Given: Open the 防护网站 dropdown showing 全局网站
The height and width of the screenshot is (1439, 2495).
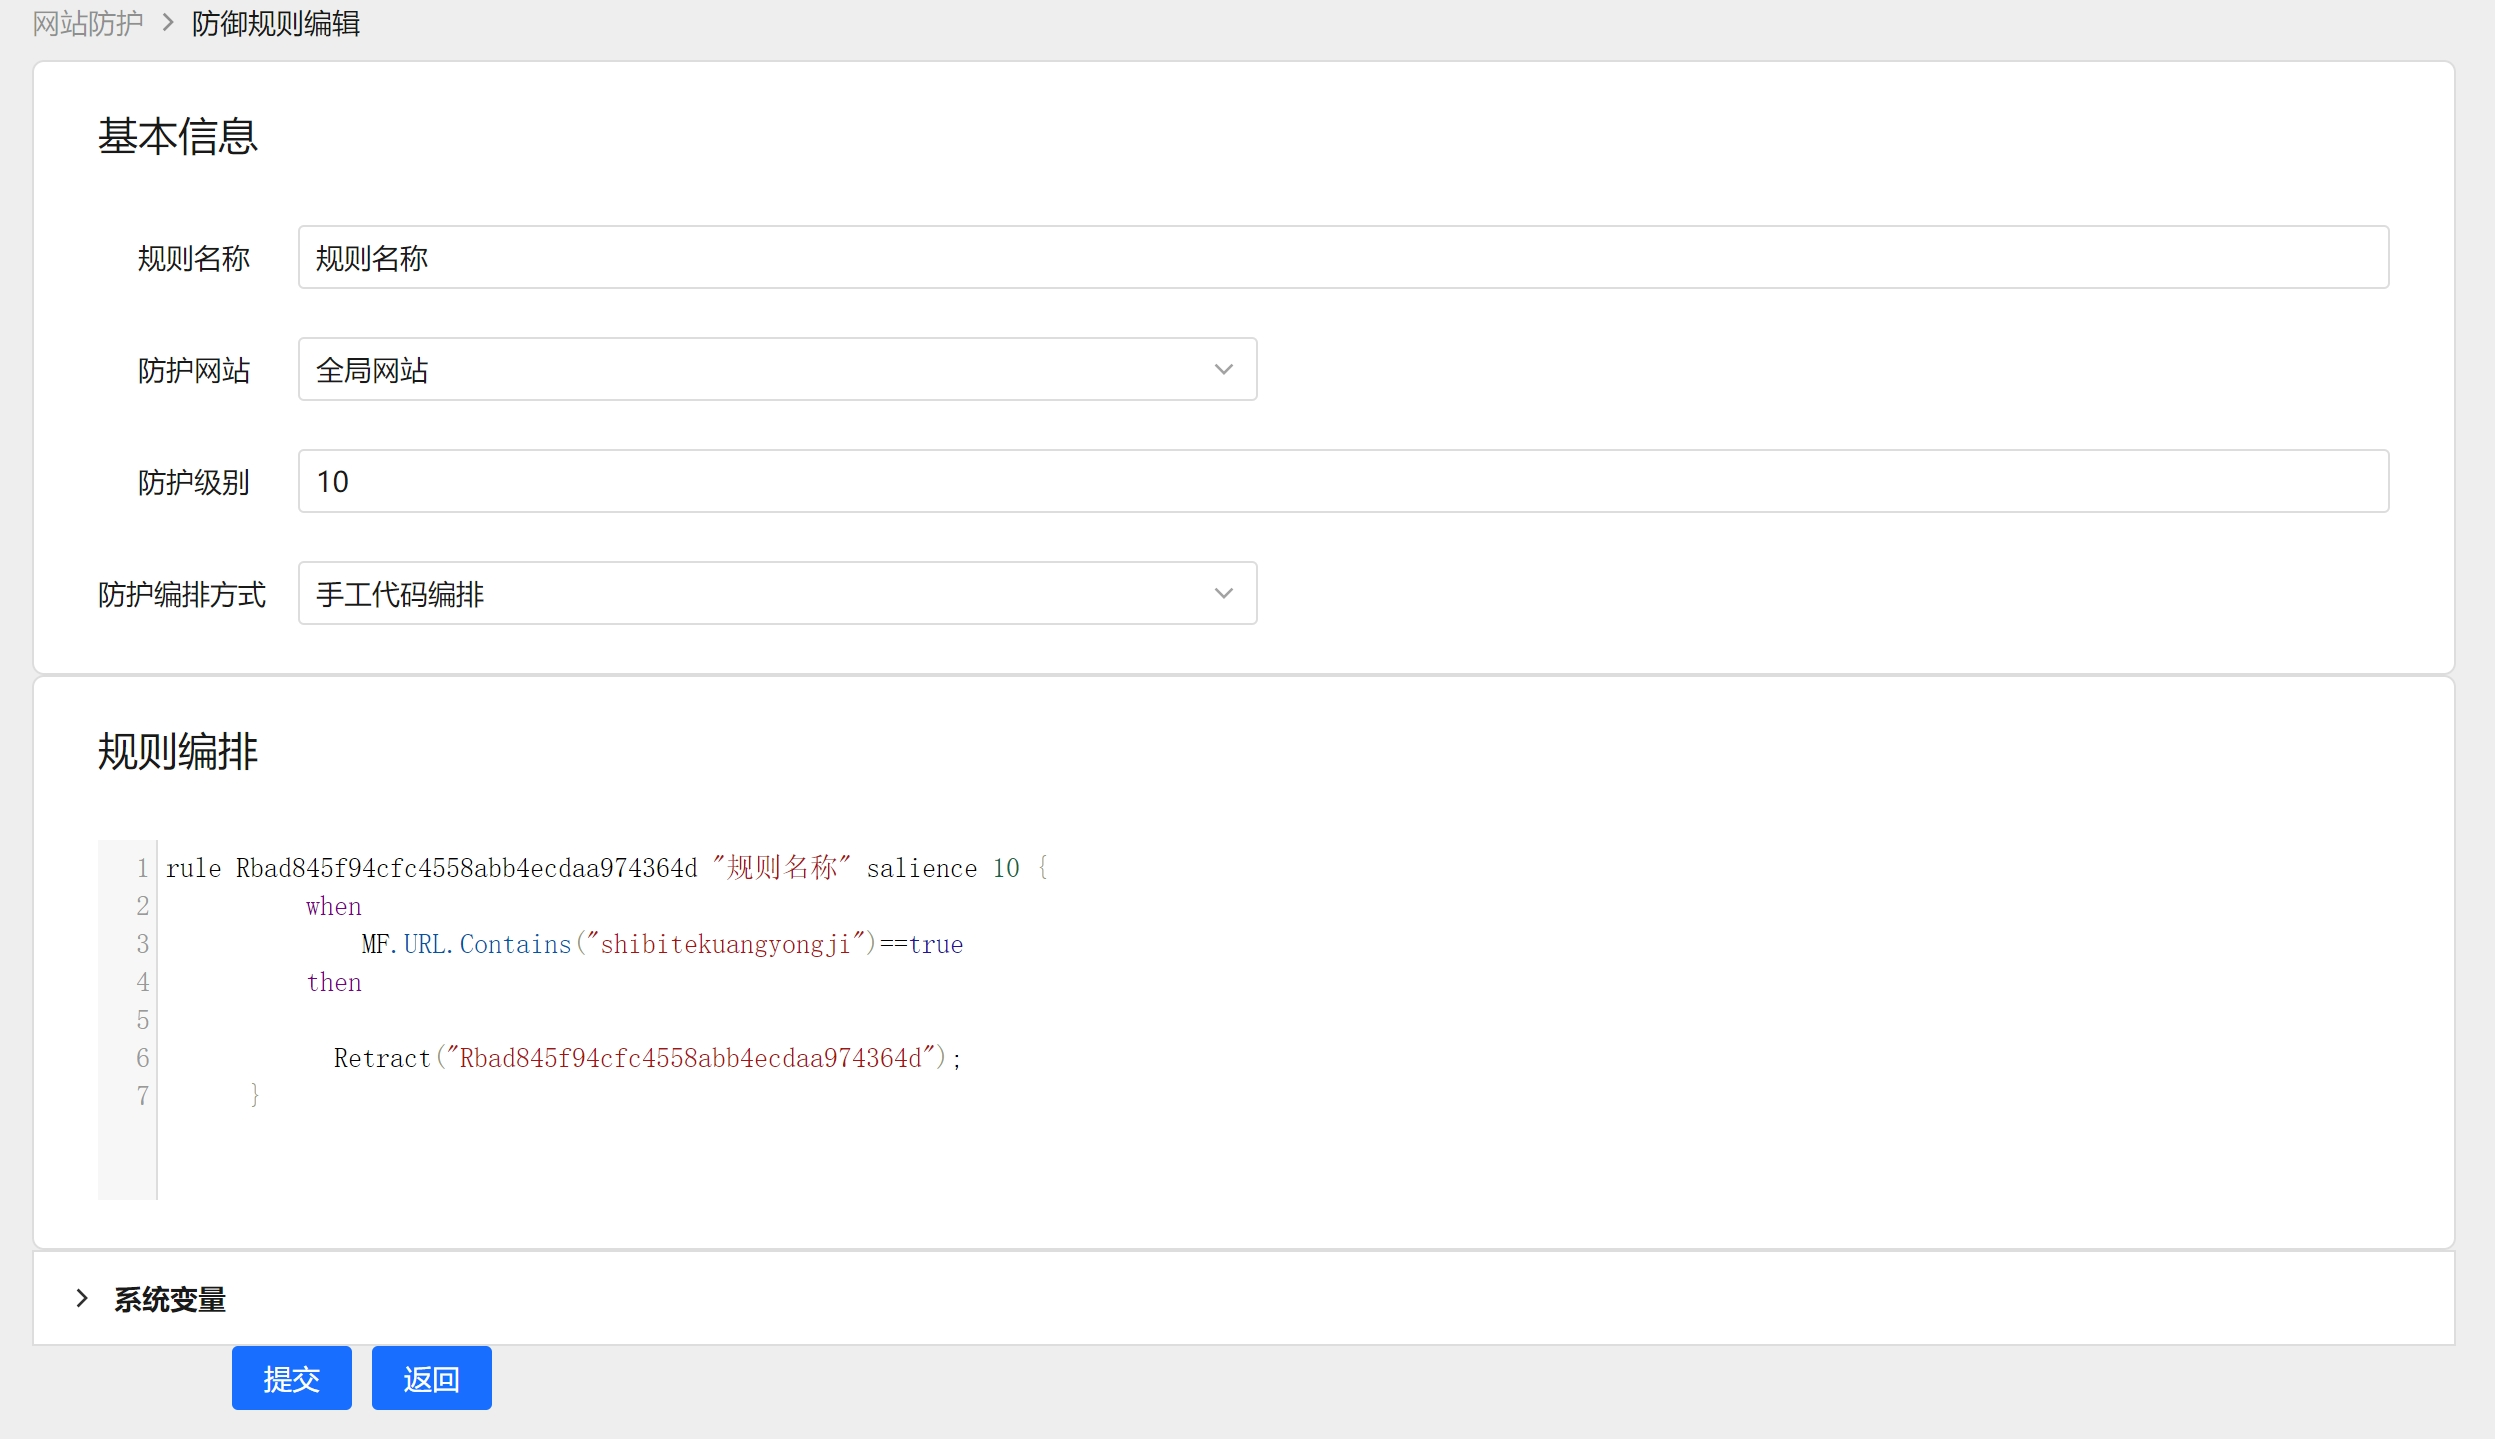Looking at the screenshot, I should tap(760, 370).
